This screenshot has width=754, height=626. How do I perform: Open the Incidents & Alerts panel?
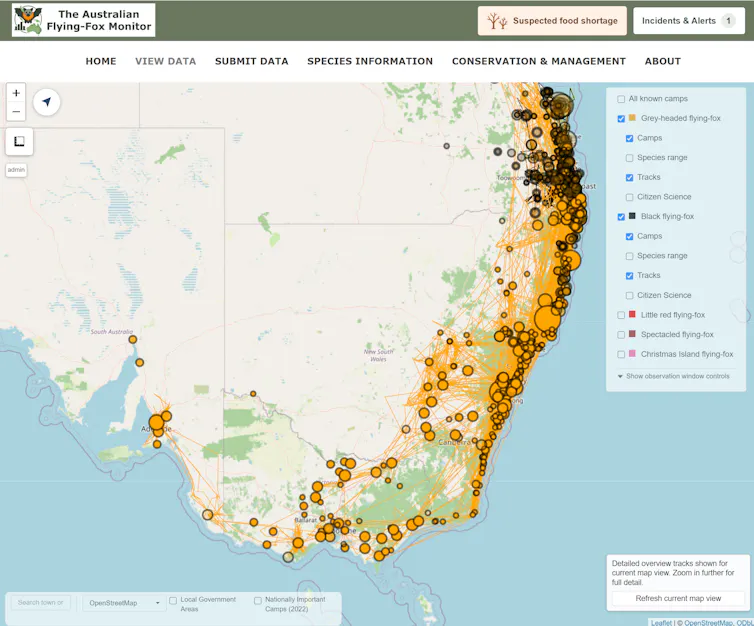click(x=689, y=21)
